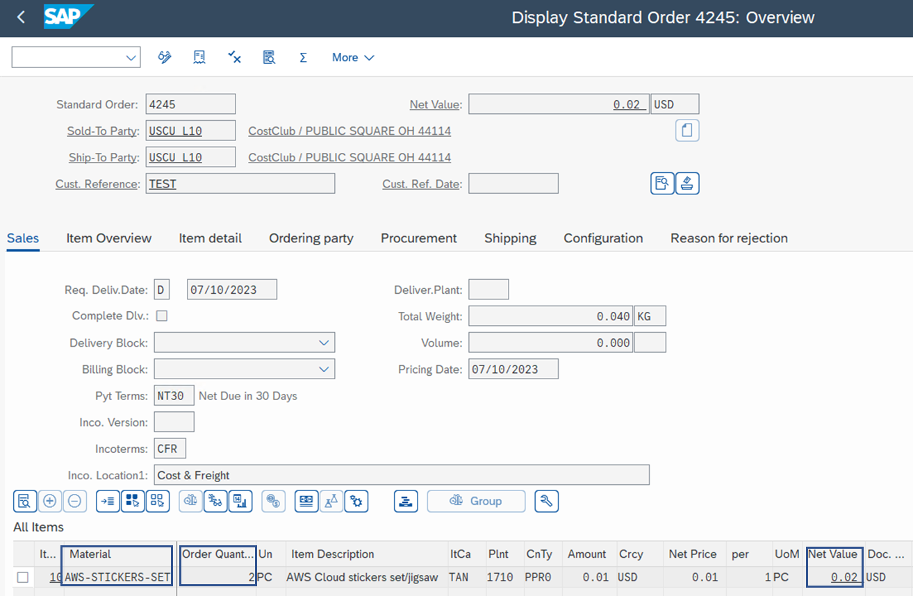Viewport: 914px width, 597px height.
Task: Click the Group button
Action: [x=476, y=501]
